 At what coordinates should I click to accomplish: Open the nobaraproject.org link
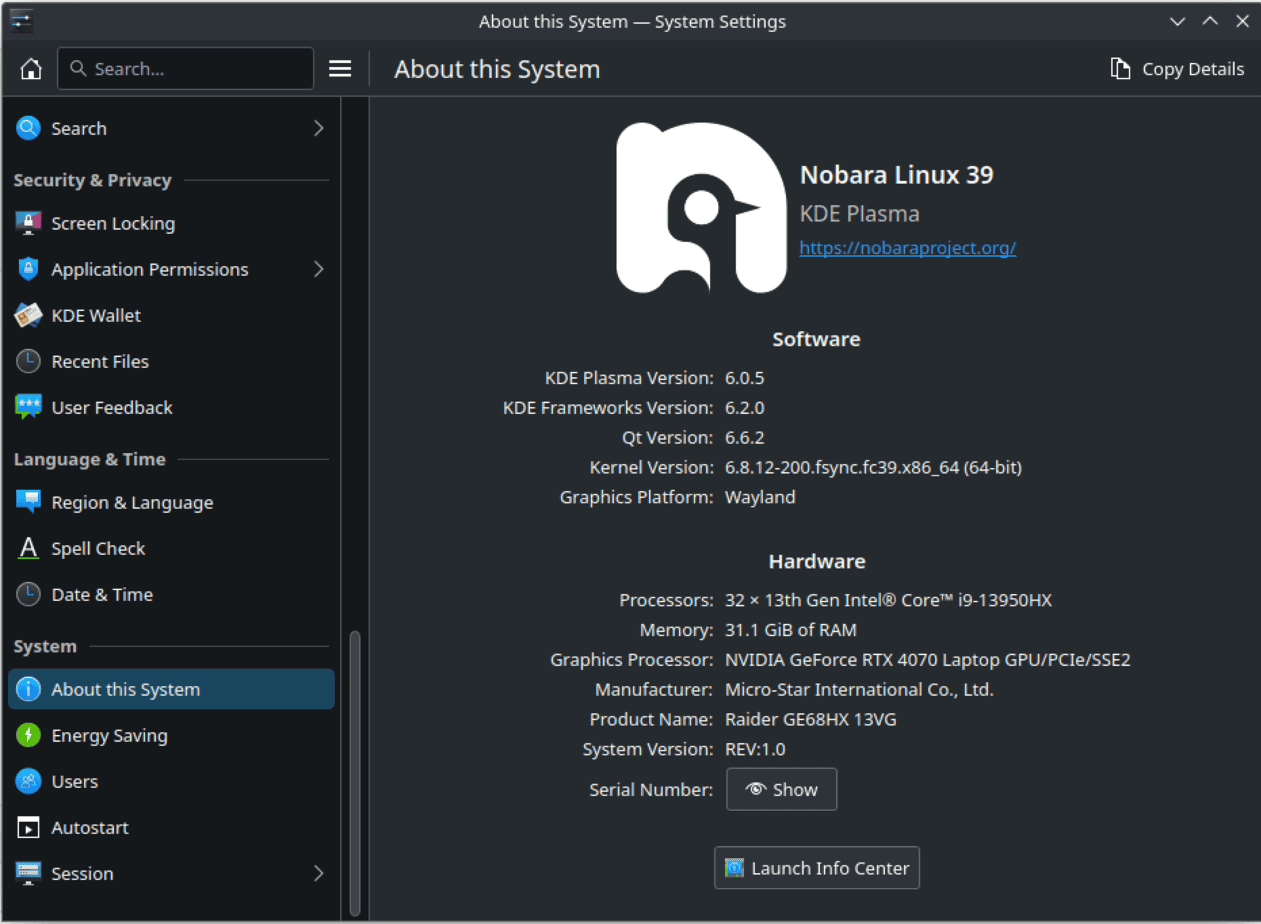coord(907,247)
